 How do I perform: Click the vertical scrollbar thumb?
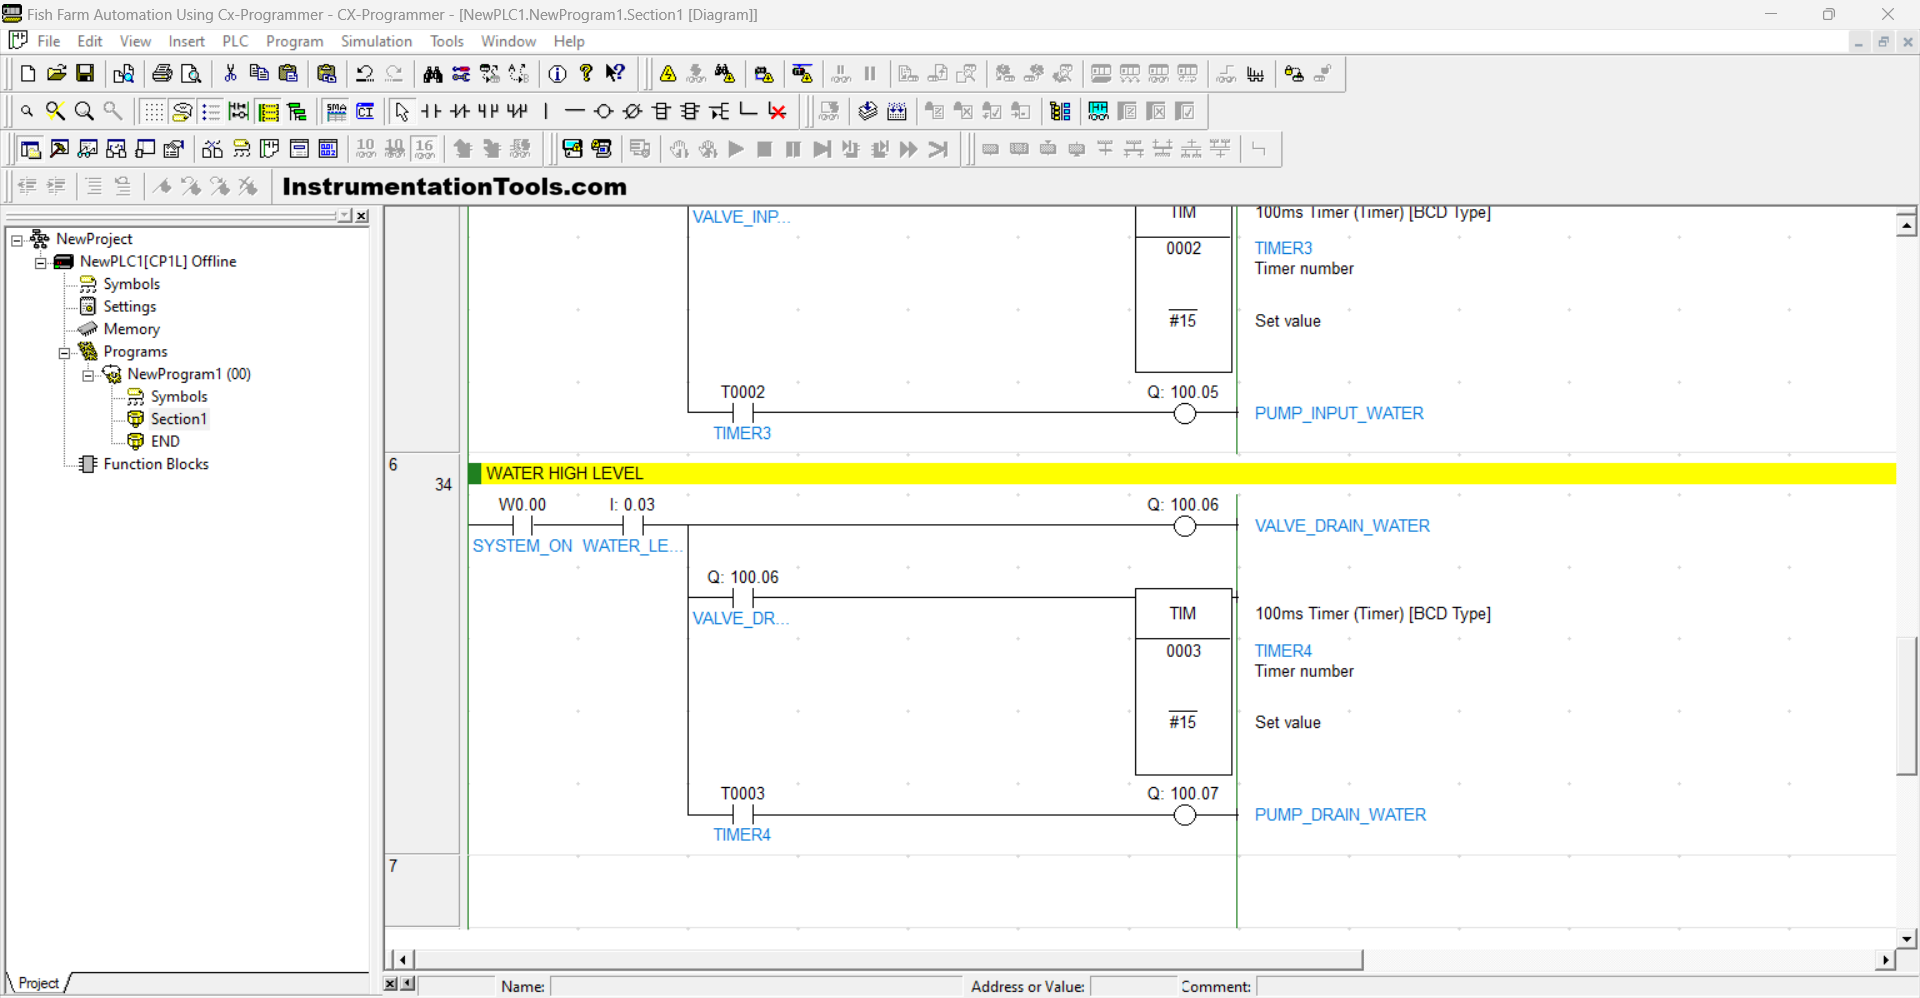coord(1906,705)
